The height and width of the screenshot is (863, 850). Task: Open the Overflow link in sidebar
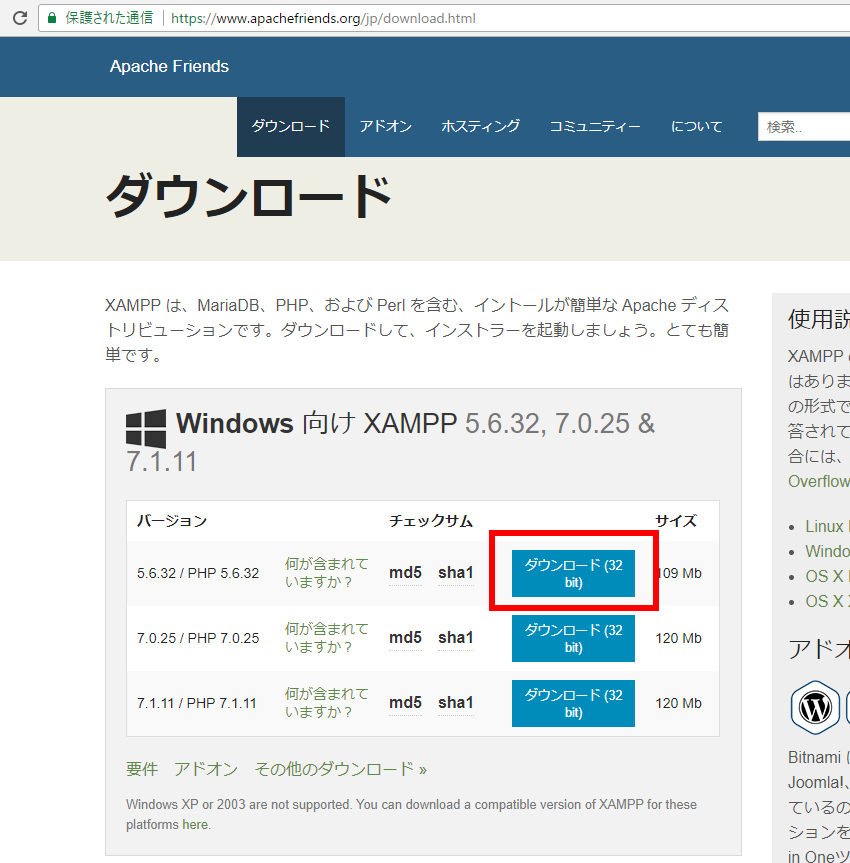click(x=819, y=482)
